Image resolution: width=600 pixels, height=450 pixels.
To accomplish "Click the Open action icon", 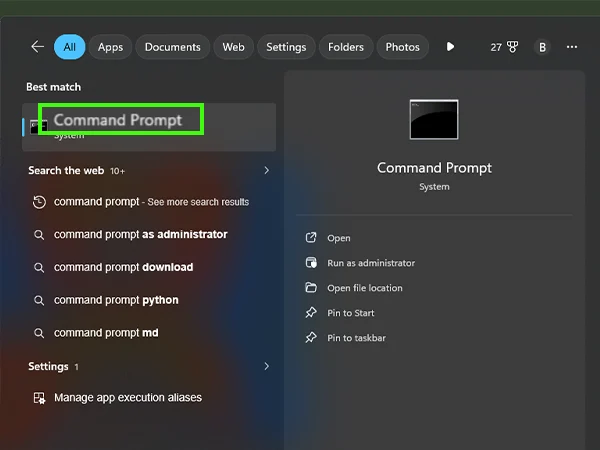I will (x=311, y=238).
